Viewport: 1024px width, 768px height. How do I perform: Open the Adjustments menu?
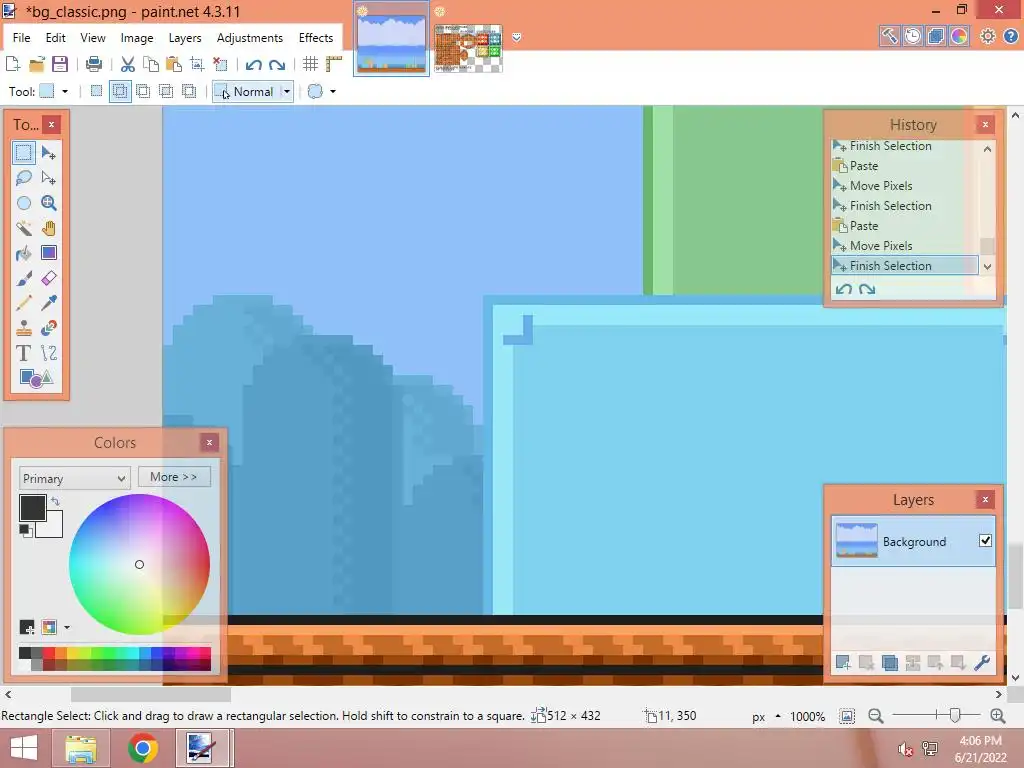(249, 38)
